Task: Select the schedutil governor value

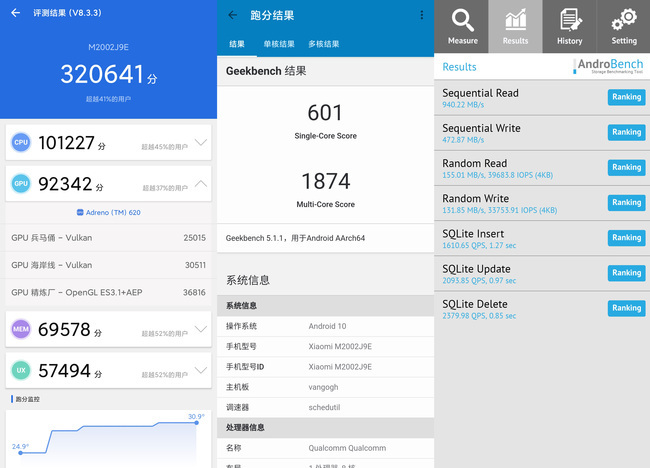Action: [x=324, y=407]
